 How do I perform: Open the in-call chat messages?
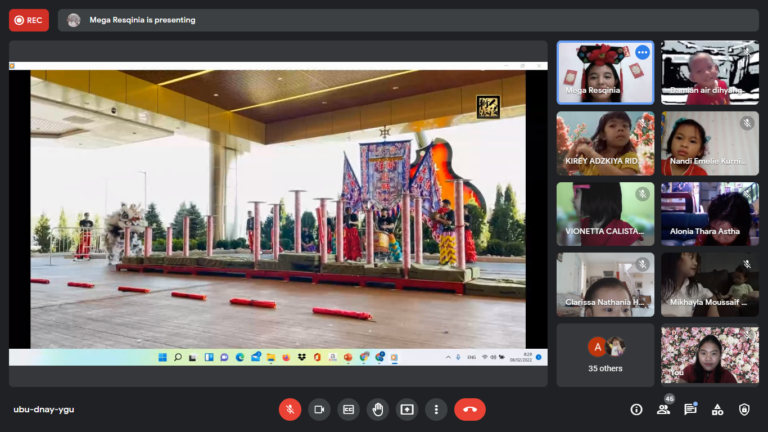(x=690, y=409)
